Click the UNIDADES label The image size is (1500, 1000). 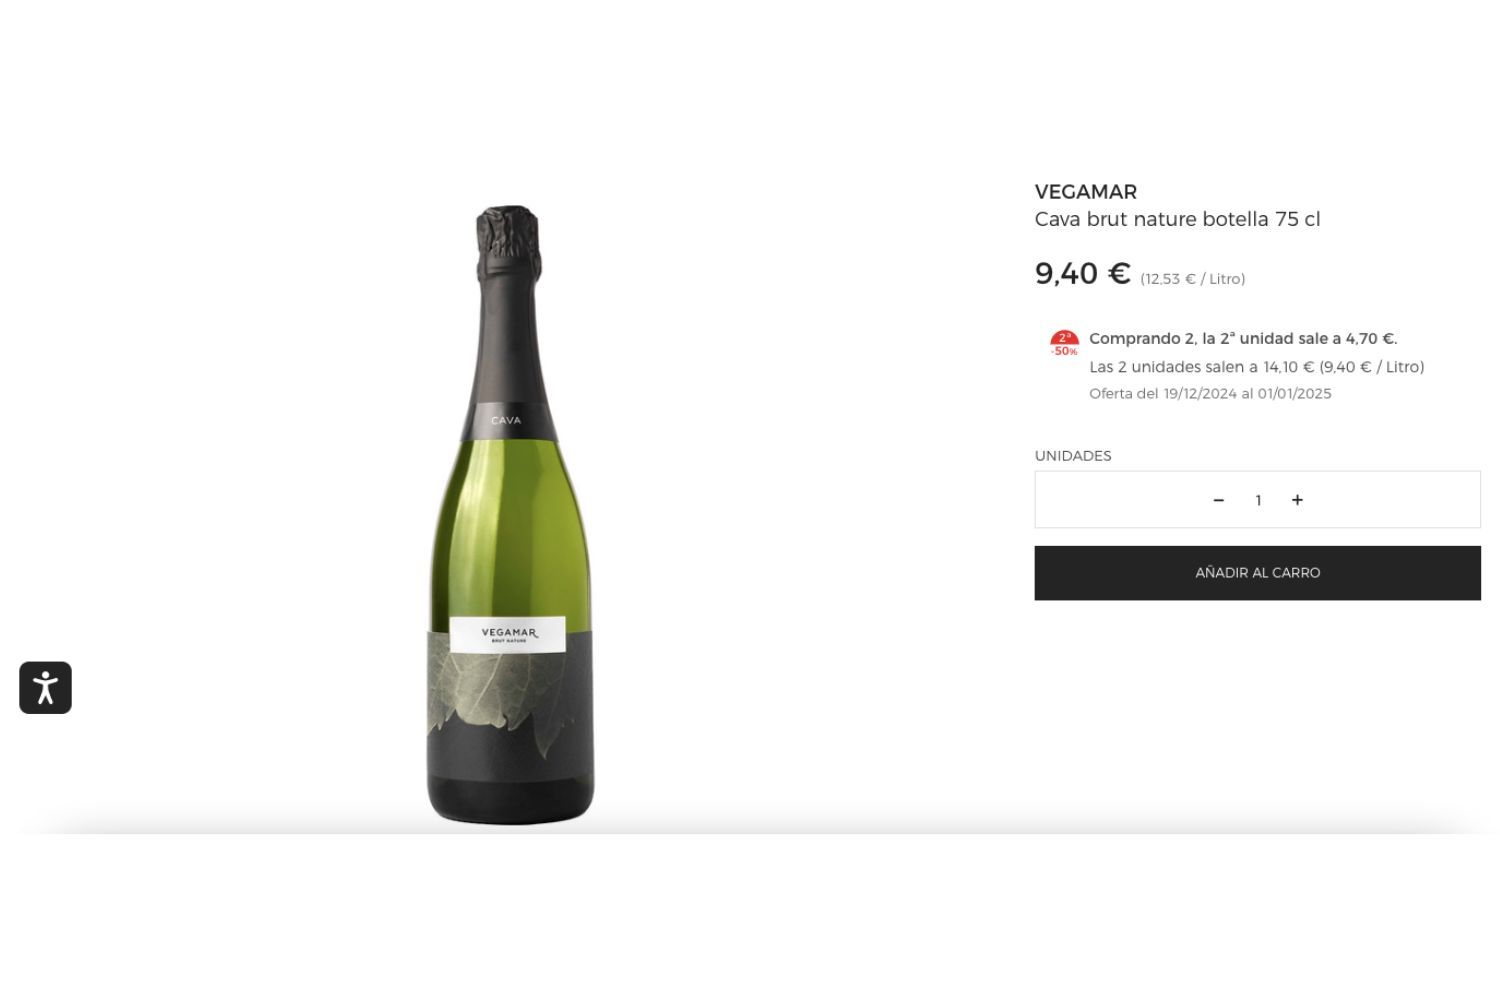point(1073,456)
